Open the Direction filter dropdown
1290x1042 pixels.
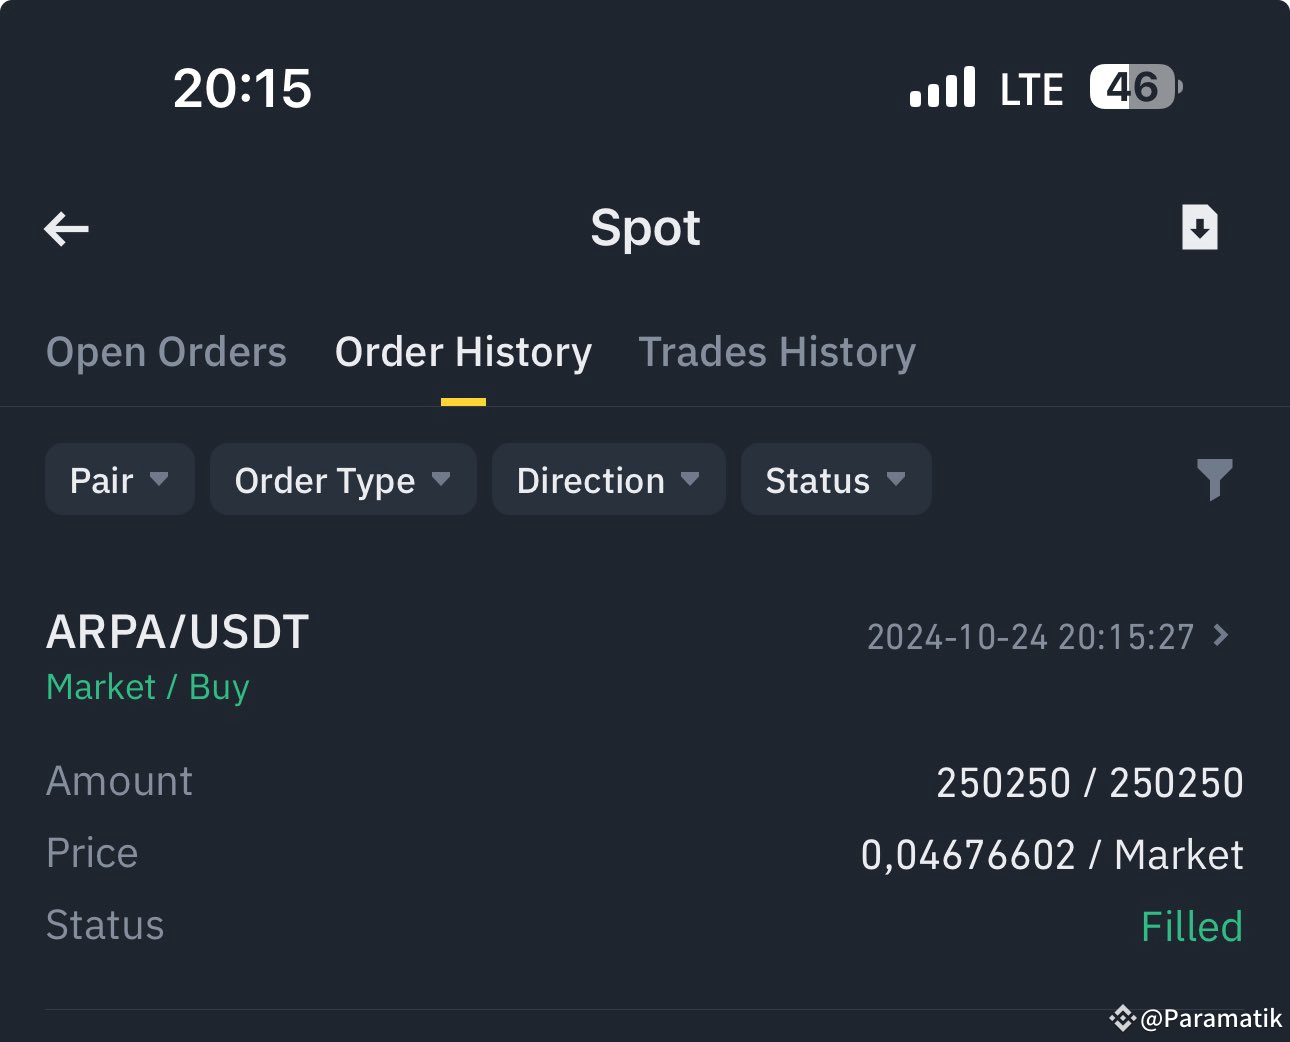(607, 479)
